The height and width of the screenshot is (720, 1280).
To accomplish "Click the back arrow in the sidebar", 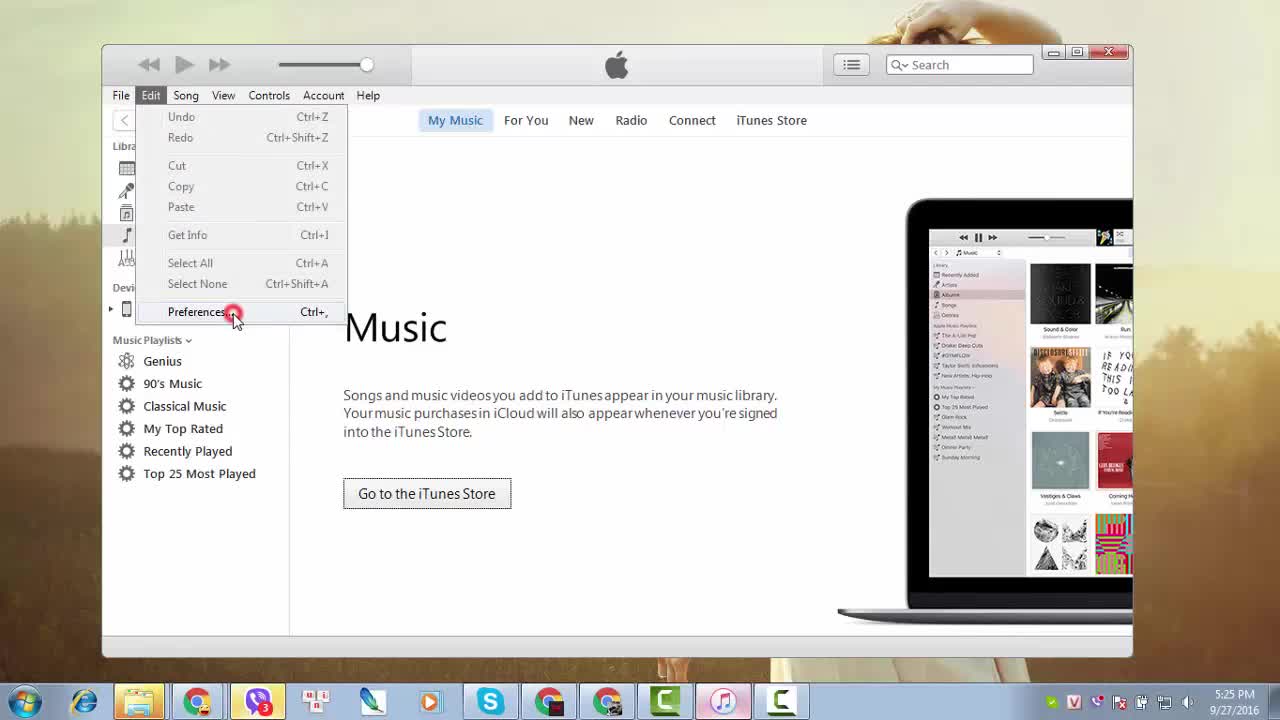I will click(x=124, y=121).
